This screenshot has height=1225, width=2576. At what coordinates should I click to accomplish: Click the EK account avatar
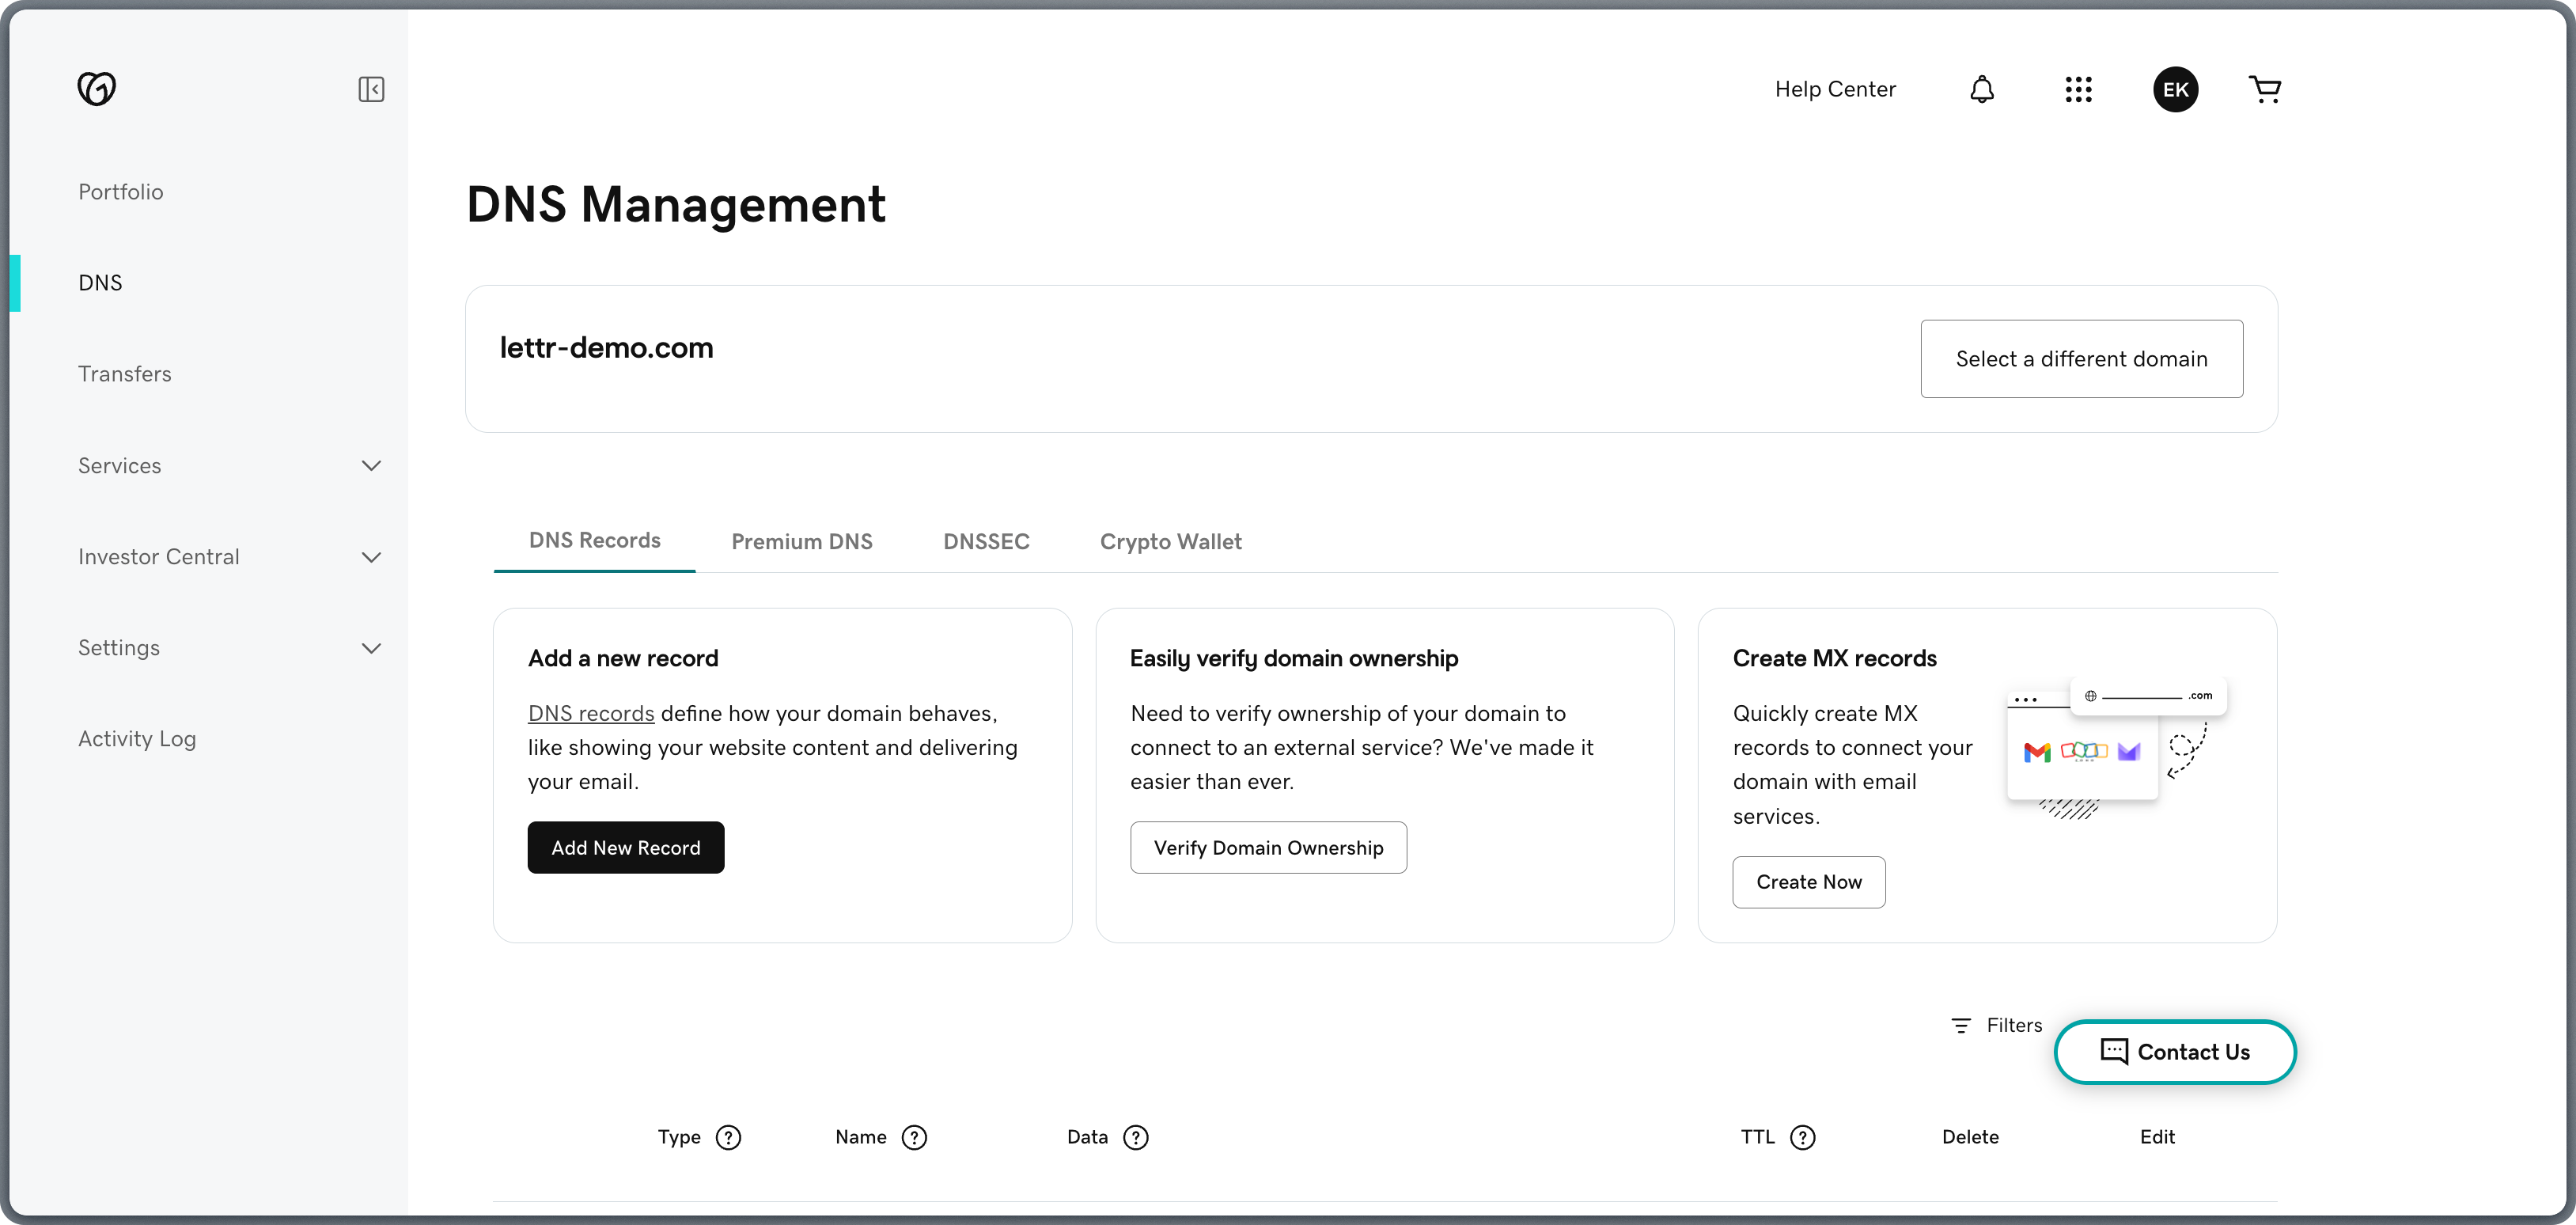point(2175,89)
